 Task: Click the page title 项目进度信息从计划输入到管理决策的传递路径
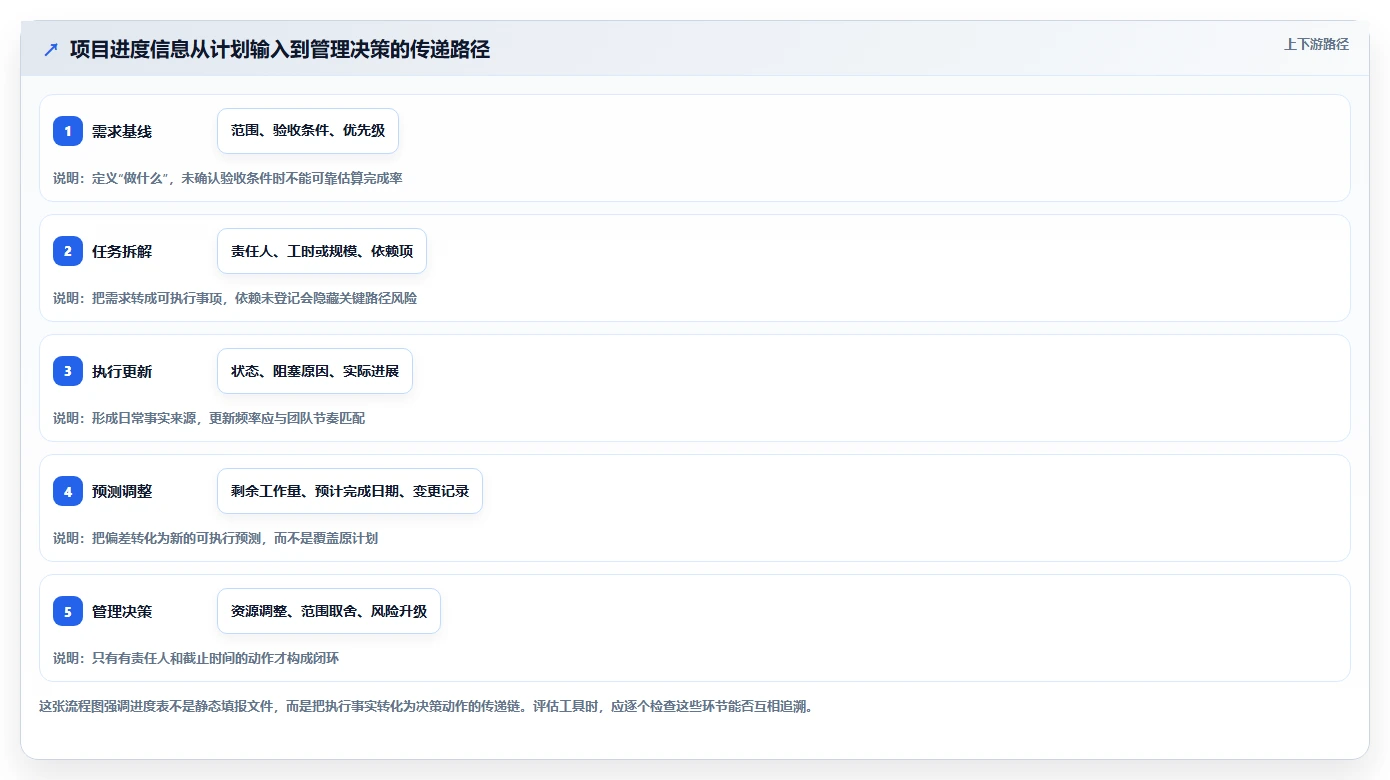tap(280, 49)
